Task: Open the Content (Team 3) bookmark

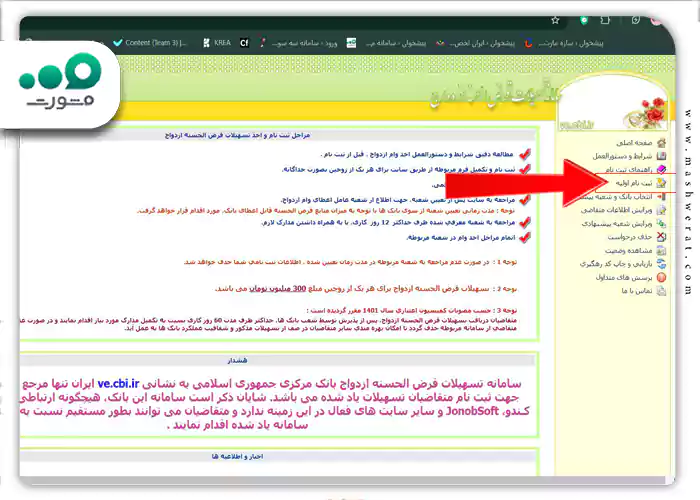Action: [150, 43]
